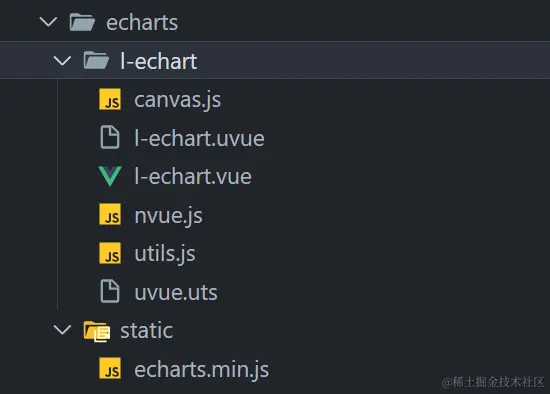Collapse the l-echart folder chevron
This screenshot has width=550, height=394.
[62, 60]
